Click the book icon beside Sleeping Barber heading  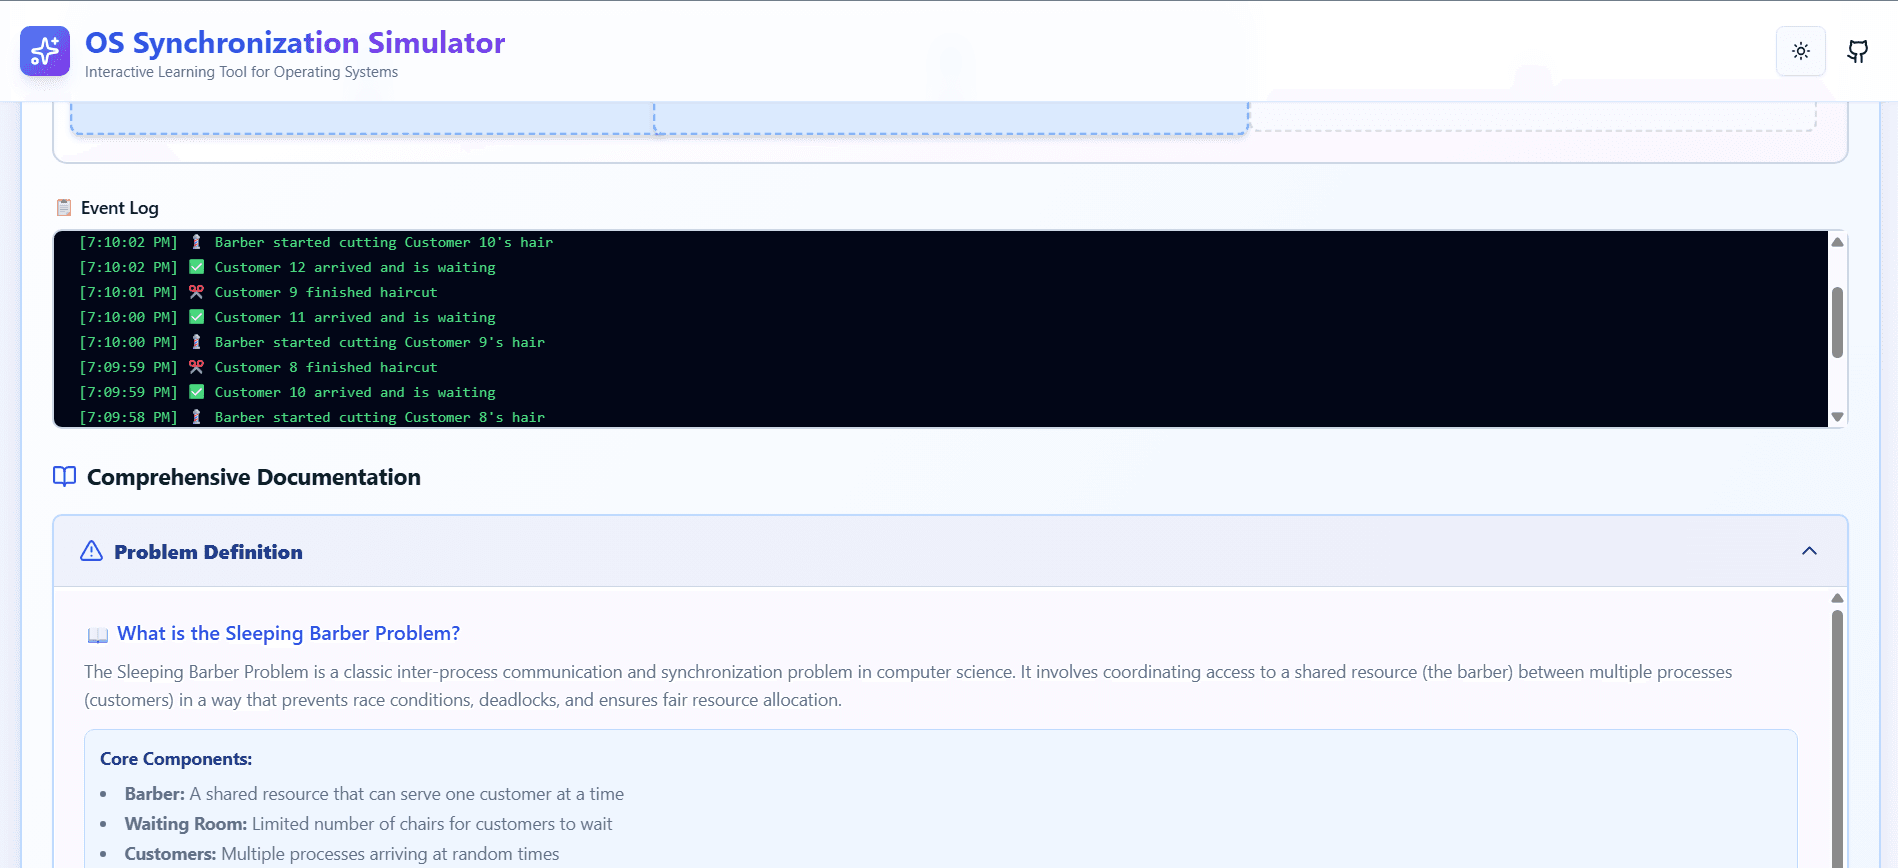click(x=97, y=635)
